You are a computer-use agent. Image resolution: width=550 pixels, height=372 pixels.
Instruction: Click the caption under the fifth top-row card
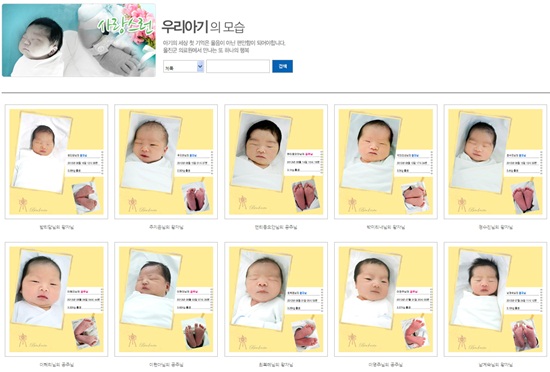tap(495, 227)
